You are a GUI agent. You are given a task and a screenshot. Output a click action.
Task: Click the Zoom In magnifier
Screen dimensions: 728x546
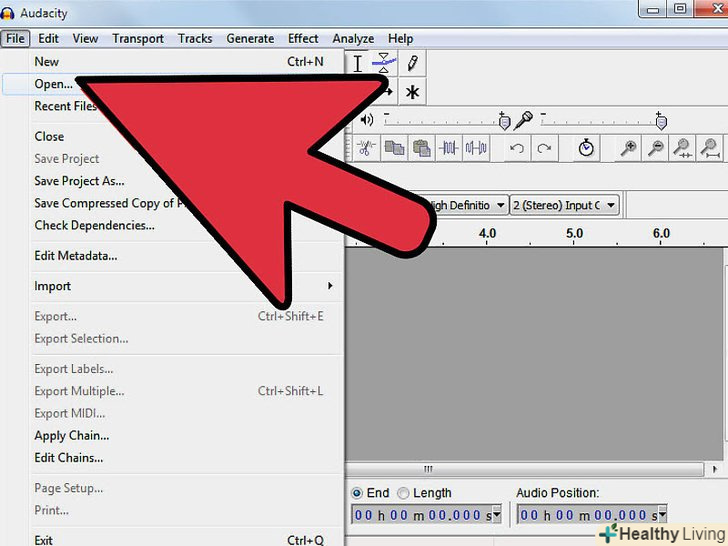628,148
